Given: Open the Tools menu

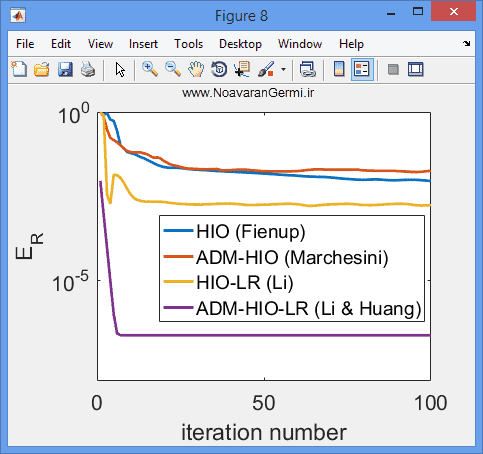Looking at the screenshot, I should coord(189,44).
